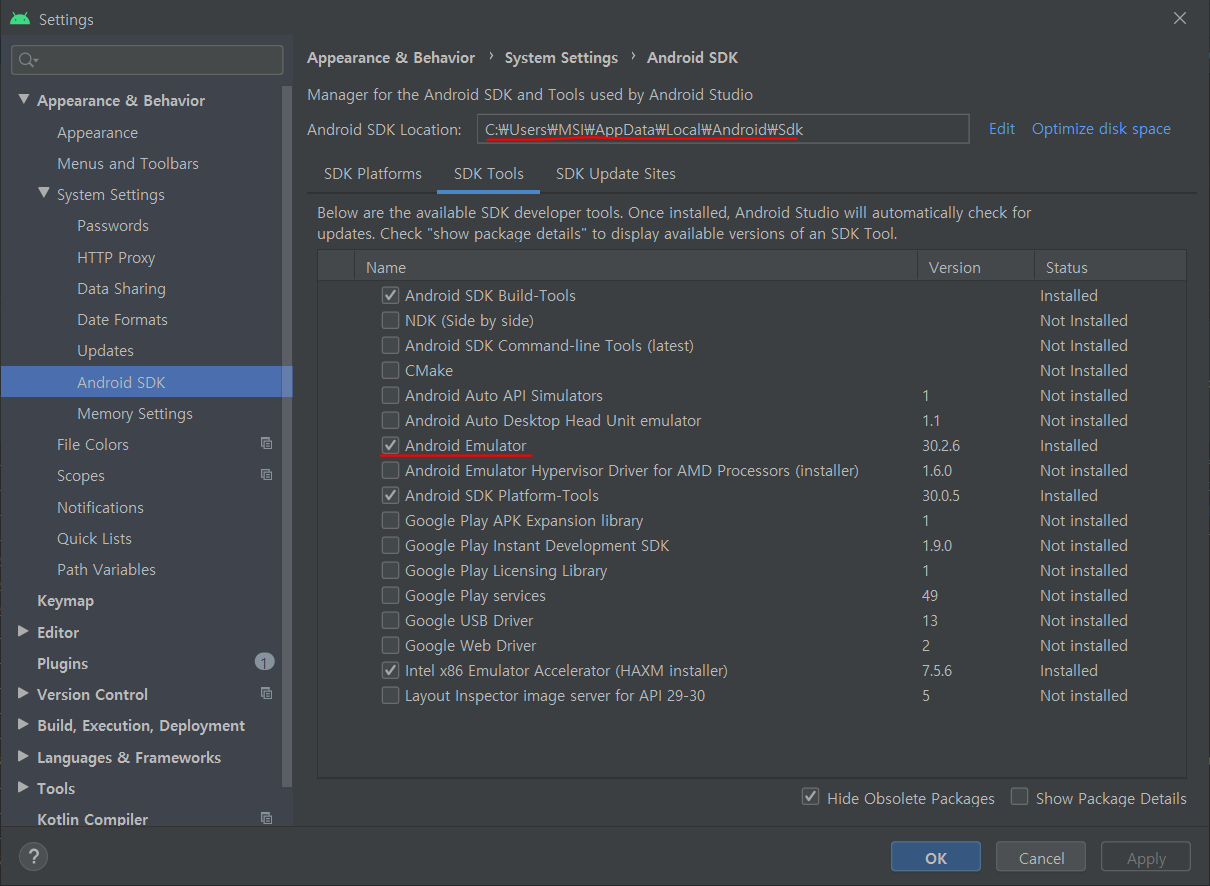Viewport: 1210px width, 886px height.
Task: Select Date Formats in the settings tree
Action: (122, 319)
